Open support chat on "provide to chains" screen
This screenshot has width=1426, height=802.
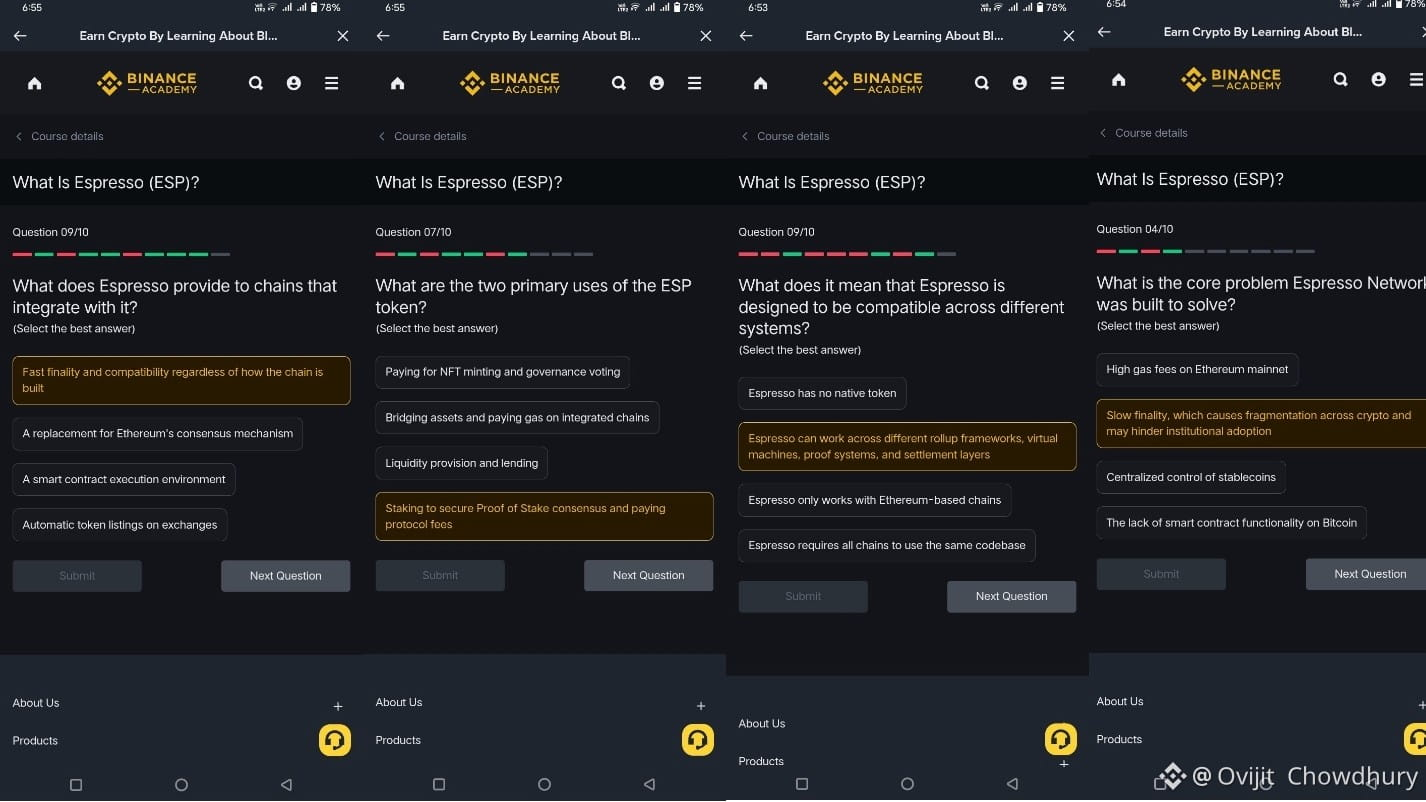pos(335,740)
